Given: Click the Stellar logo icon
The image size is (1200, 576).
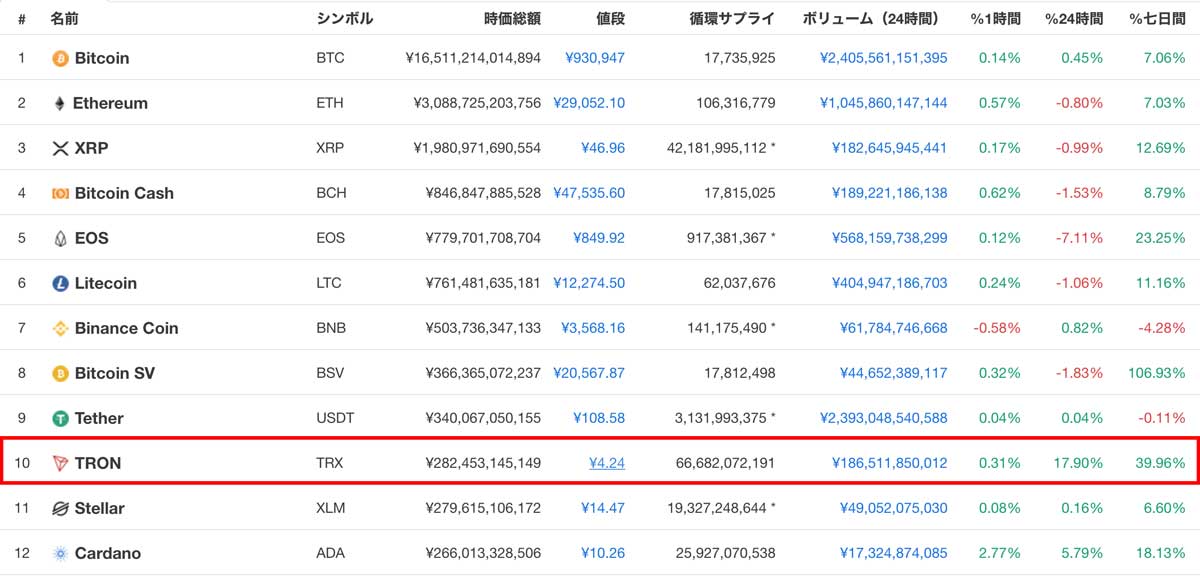Looking at the screenshot, I should (60, 508).
